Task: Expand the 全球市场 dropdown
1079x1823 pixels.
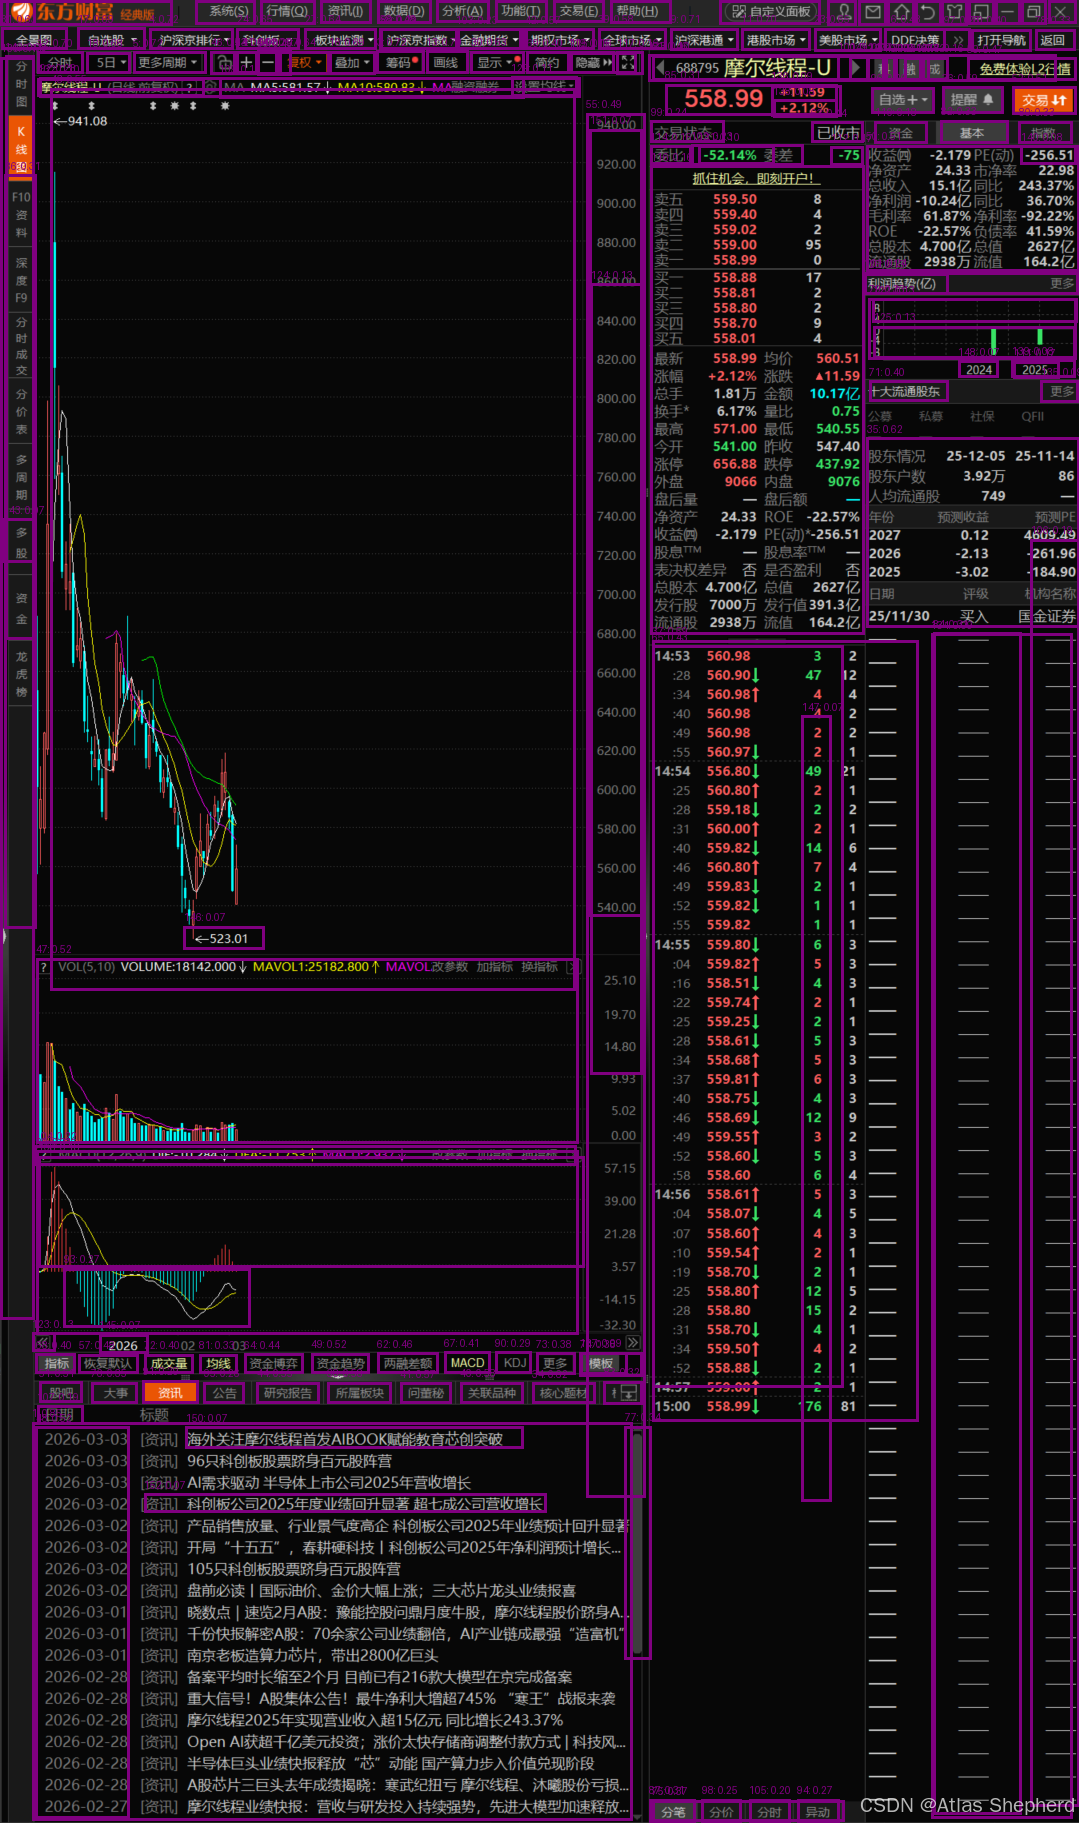Action: point(633,40)
